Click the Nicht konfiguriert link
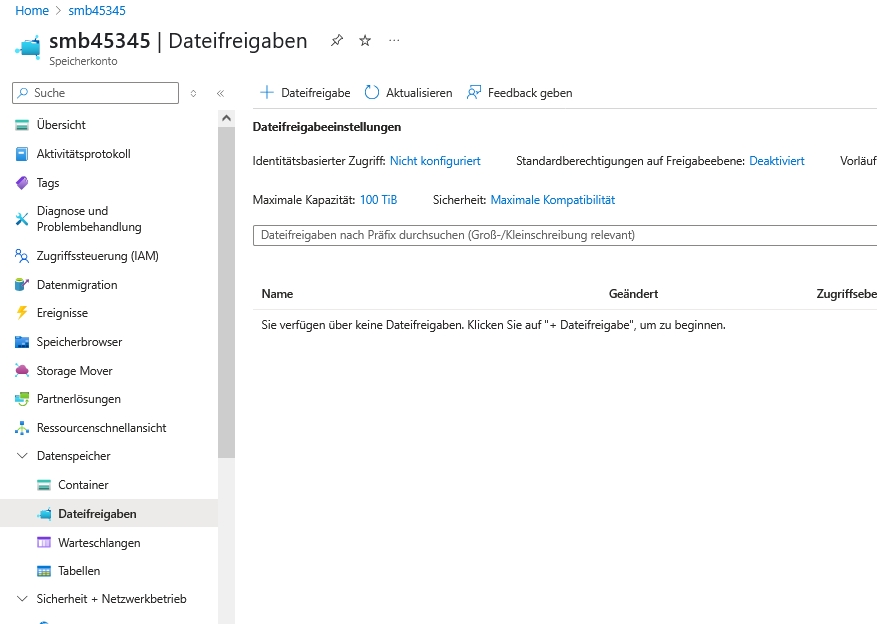 point(435,161)
